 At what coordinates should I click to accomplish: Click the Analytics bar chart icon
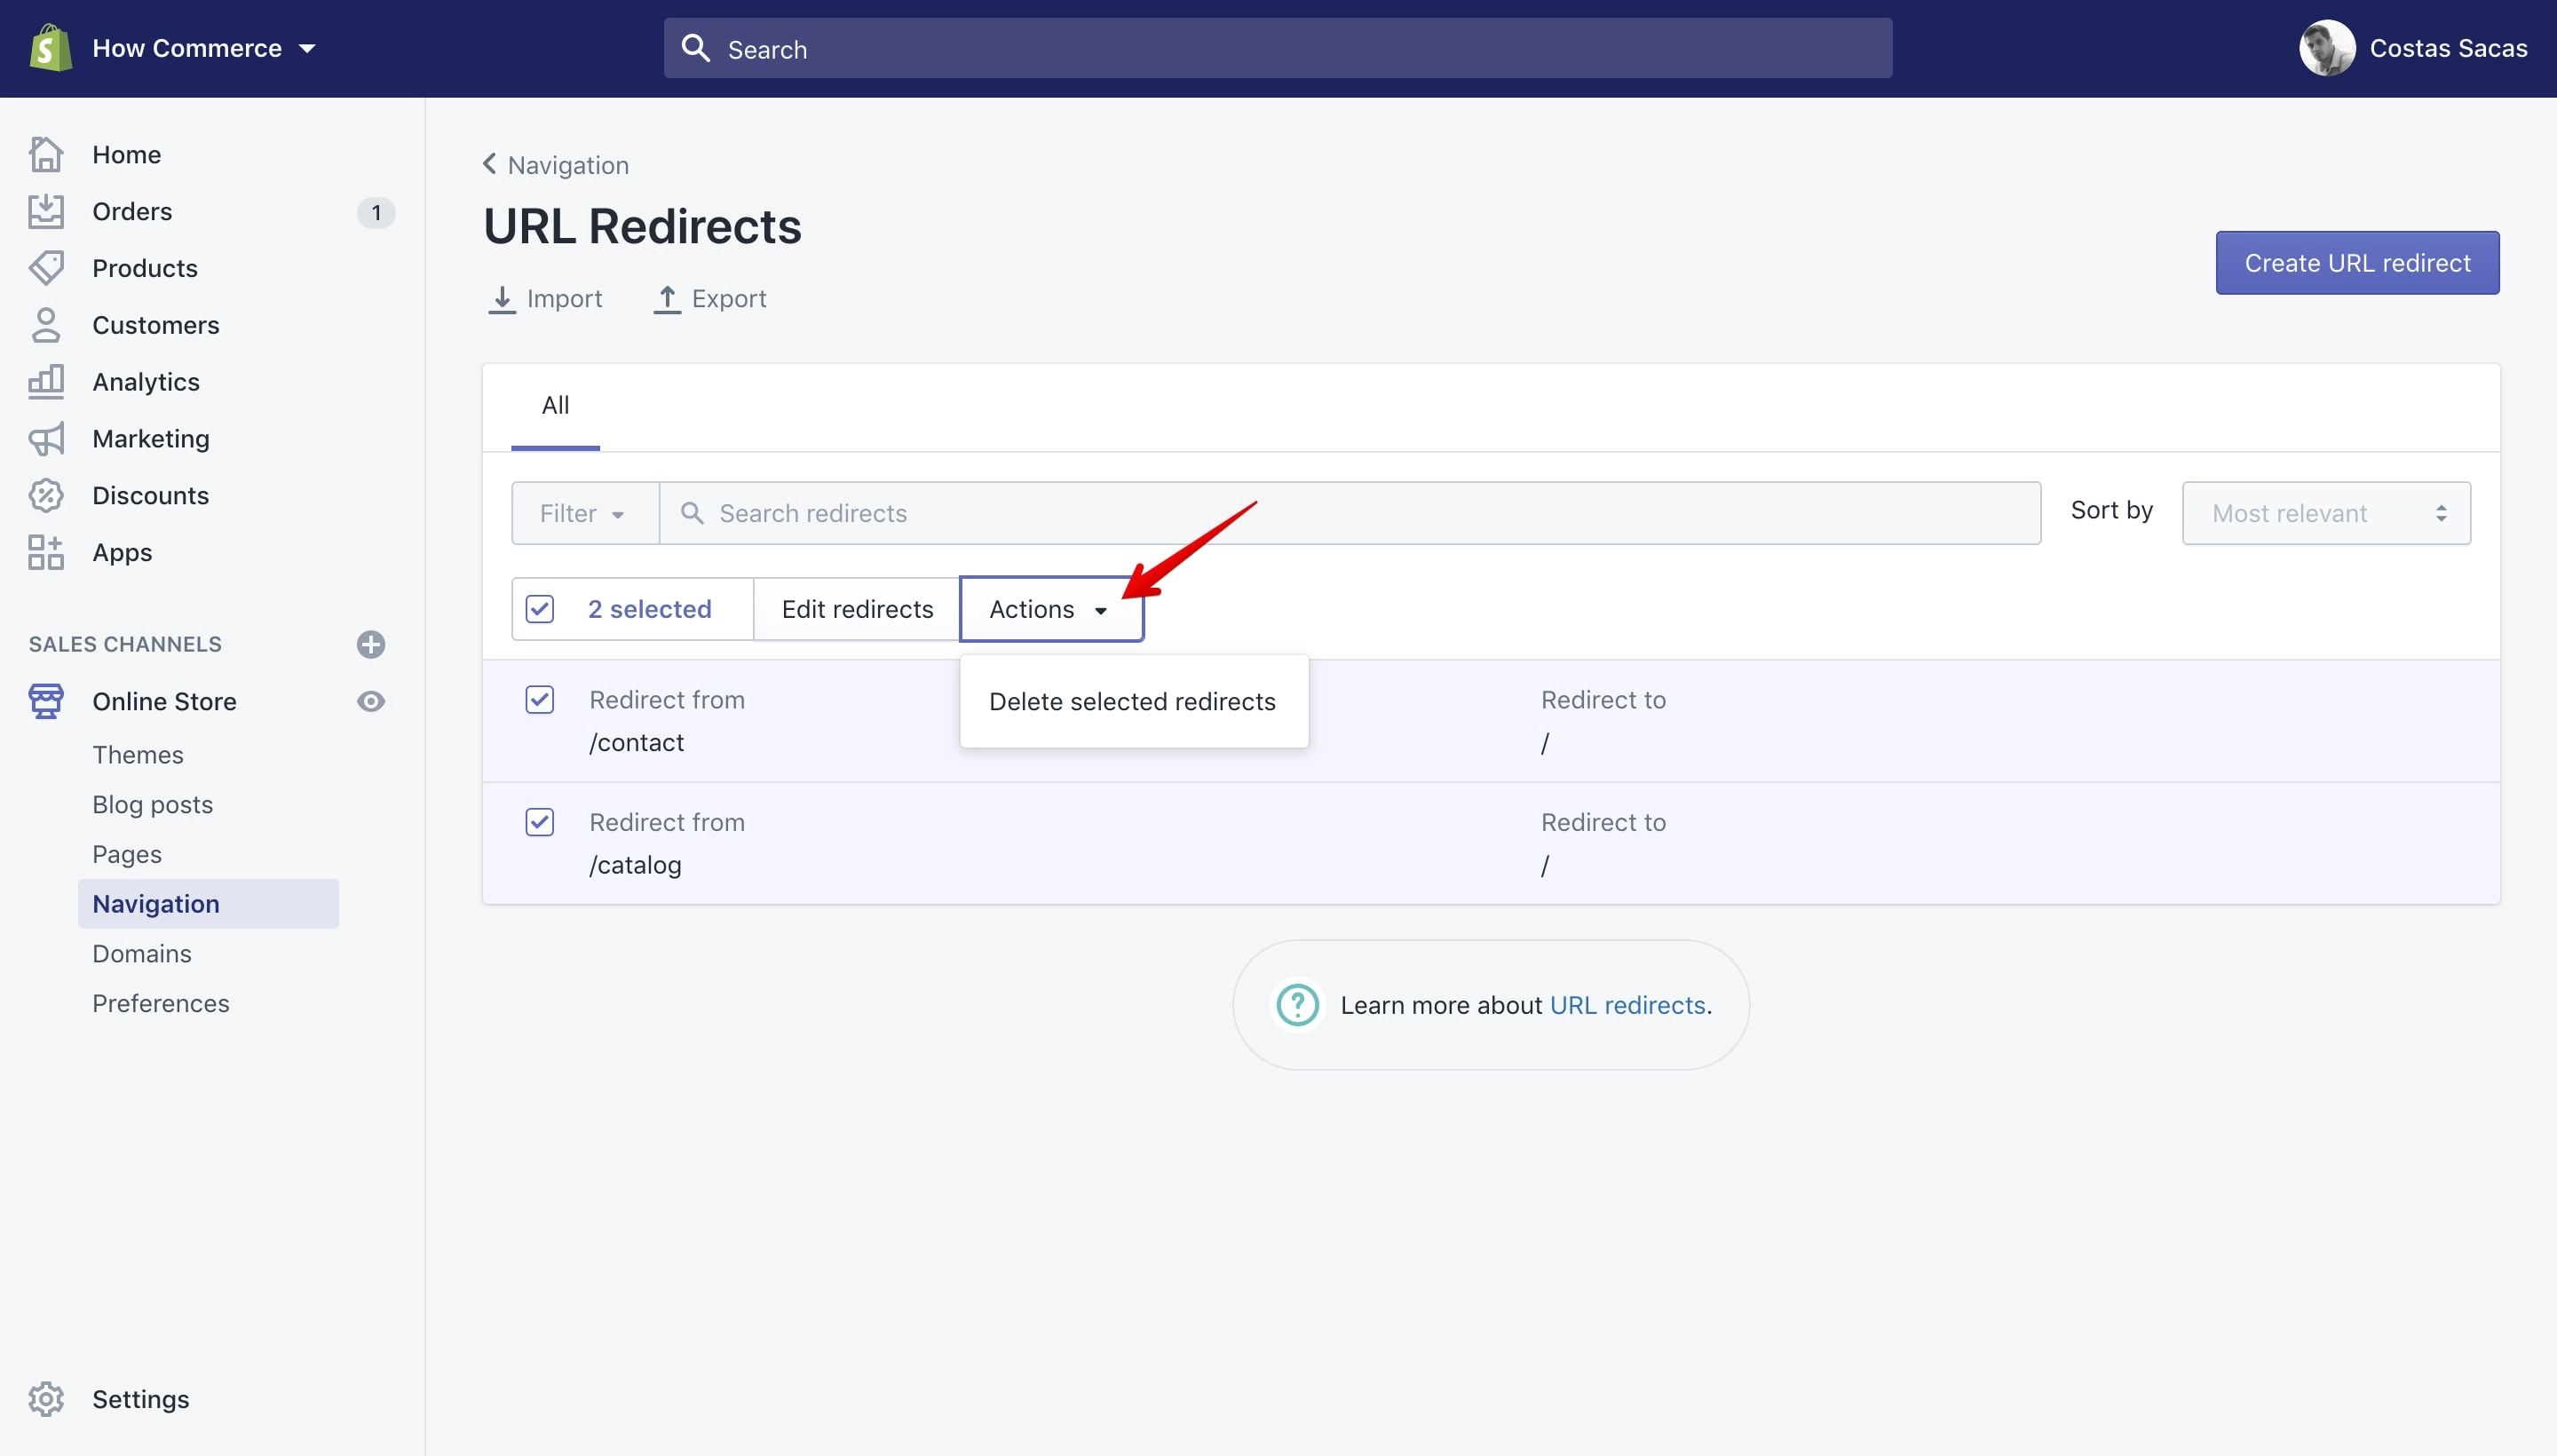click(46, 382)
